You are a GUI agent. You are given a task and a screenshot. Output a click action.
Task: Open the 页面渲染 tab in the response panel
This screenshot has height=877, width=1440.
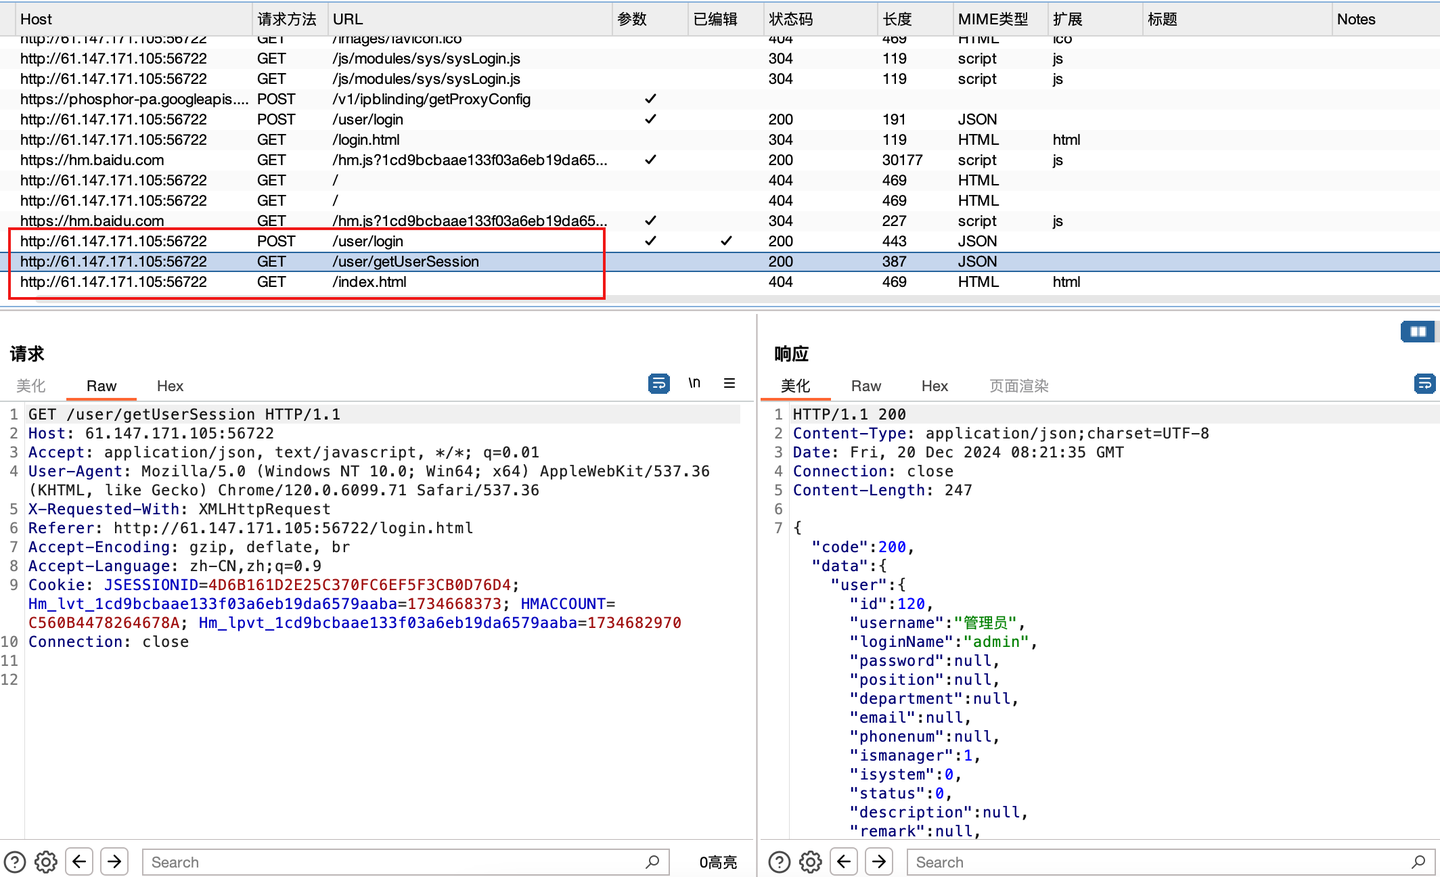coord(1018,386)
